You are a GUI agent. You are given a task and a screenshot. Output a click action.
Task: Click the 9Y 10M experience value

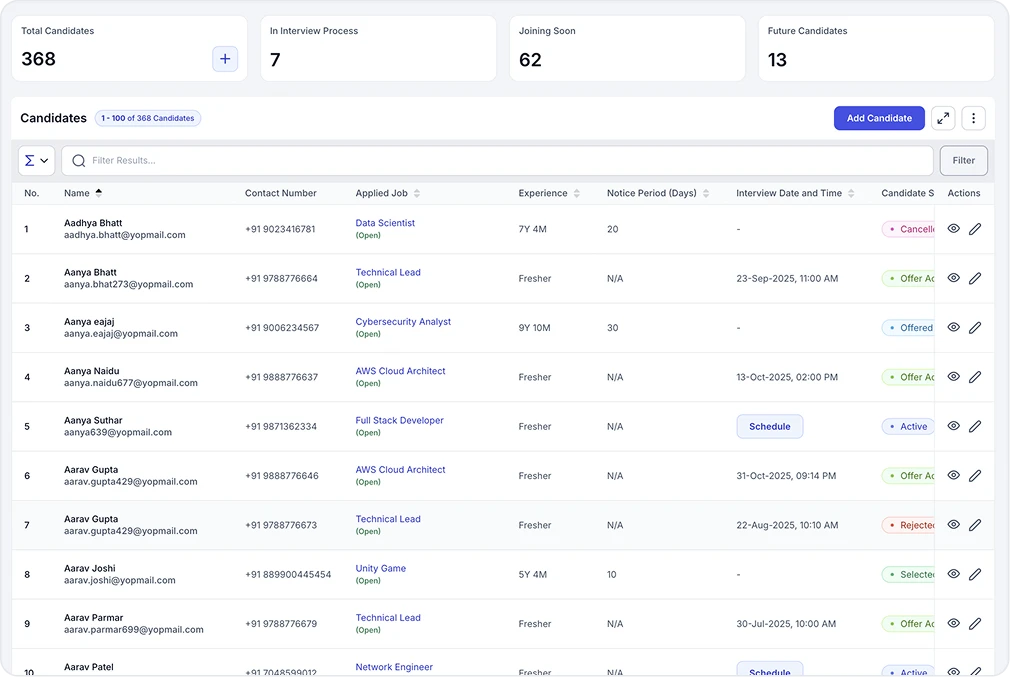[x=534, y=328]
